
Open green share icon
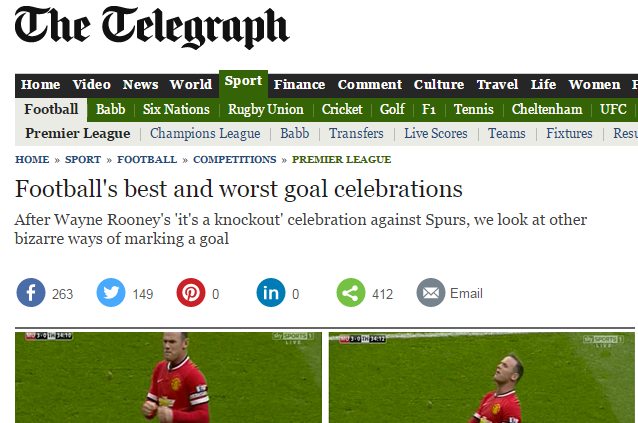pyautogui.click(x=351, y=292)
